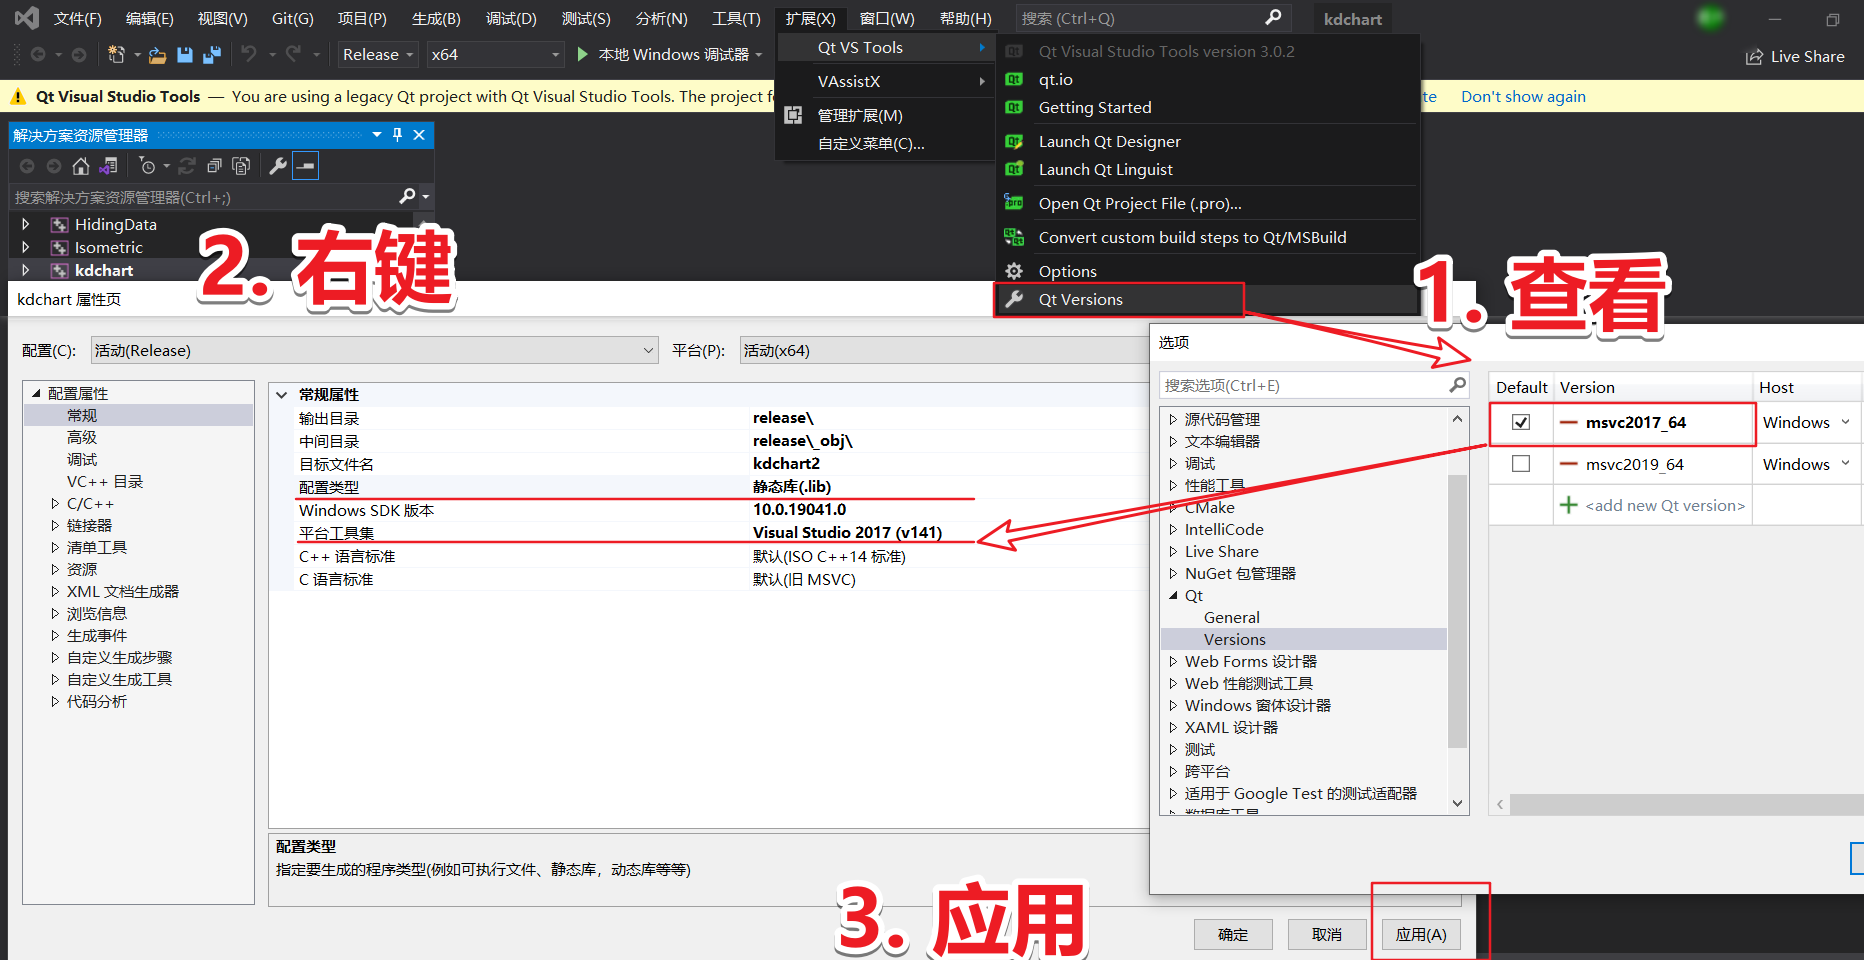The height and width of the screenshot is (960, 1864).
Task: Collapse the 常规属性 section
Action: 282,394
